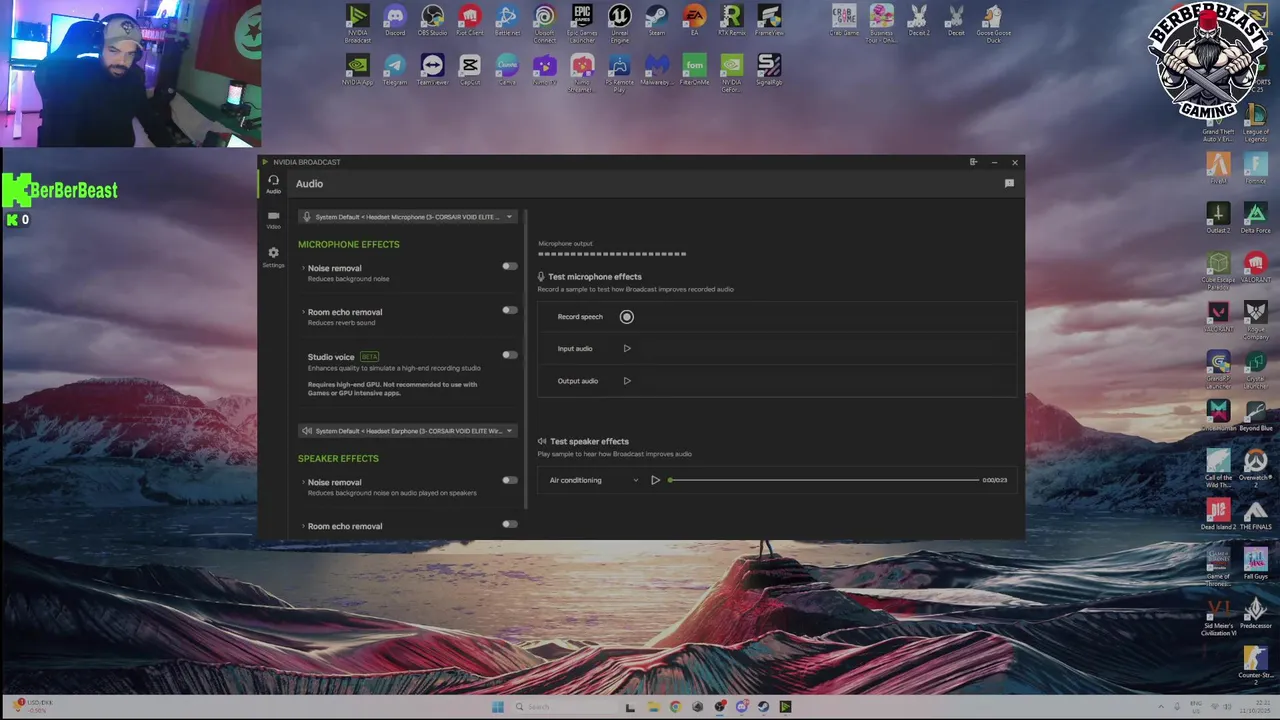
Task: Play the Input audio sample
Action: [627, 349]
